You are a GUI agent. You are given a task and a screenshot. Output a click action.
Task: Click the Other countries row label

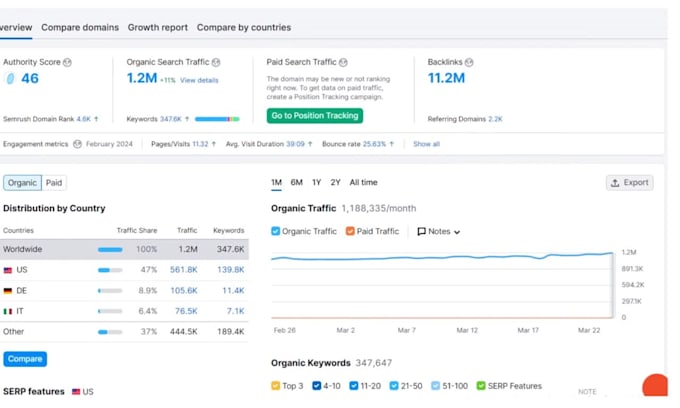coord(13,332)
